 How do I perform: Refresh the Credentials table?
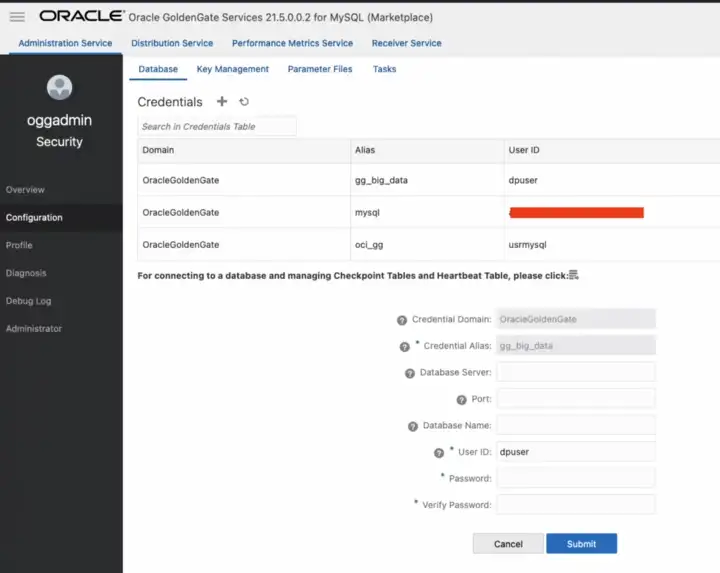click(244, 101)
